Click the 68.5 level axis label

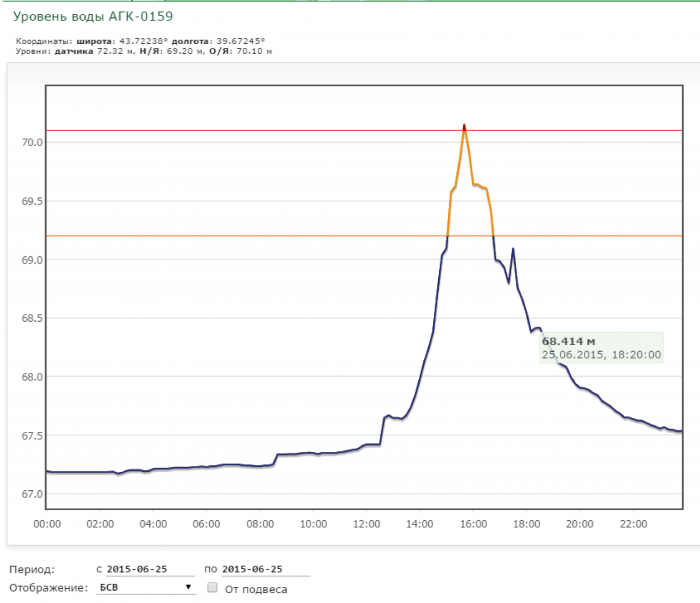32,318
